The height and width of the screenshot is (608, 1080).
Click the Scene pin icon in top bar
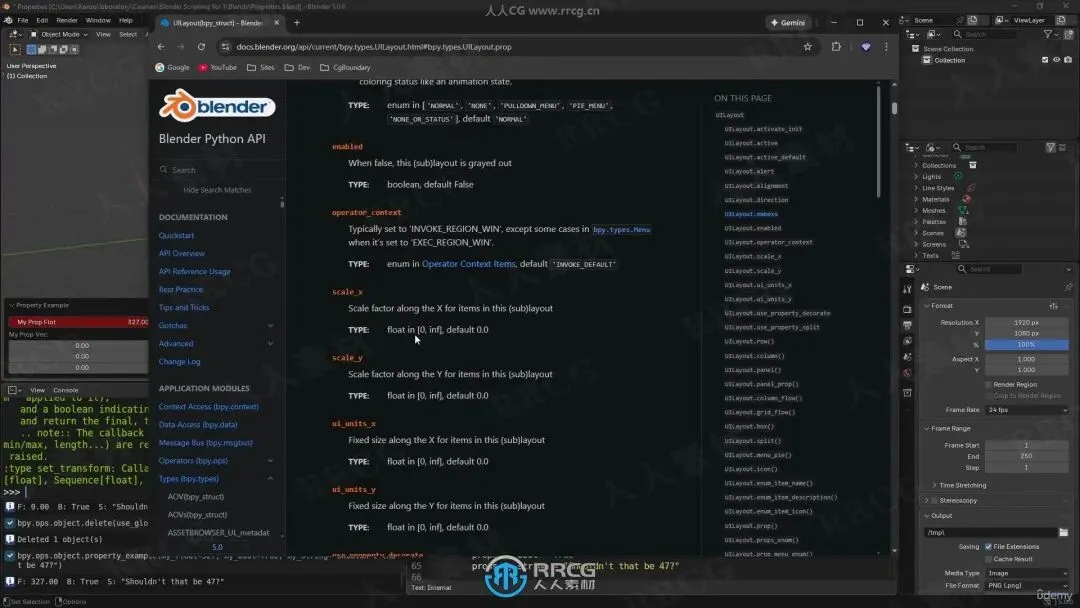tap(959, 20)
